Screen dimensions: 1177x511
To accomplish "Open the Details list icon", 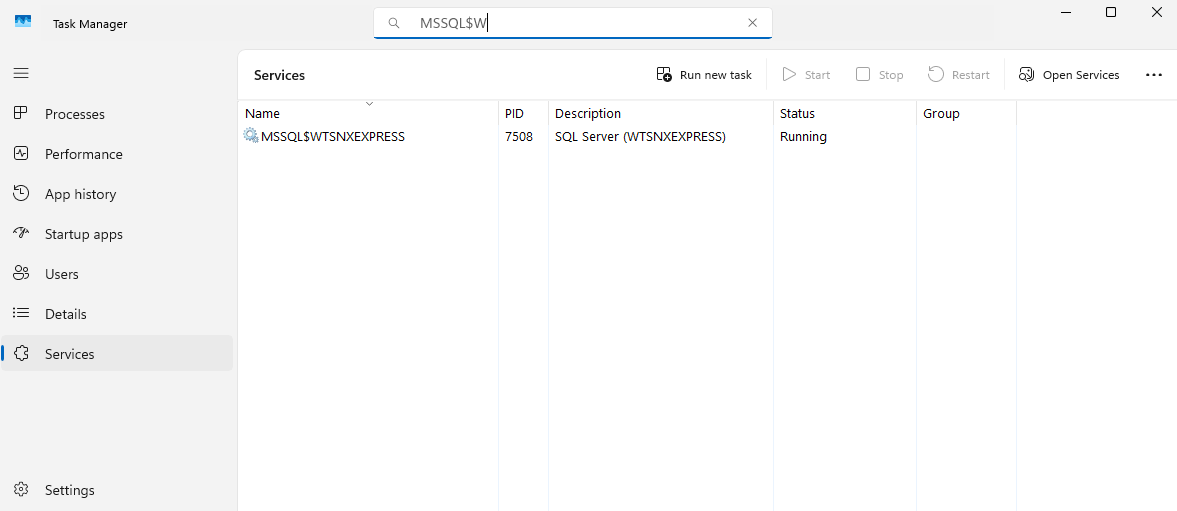I will (x=21, y=314).
